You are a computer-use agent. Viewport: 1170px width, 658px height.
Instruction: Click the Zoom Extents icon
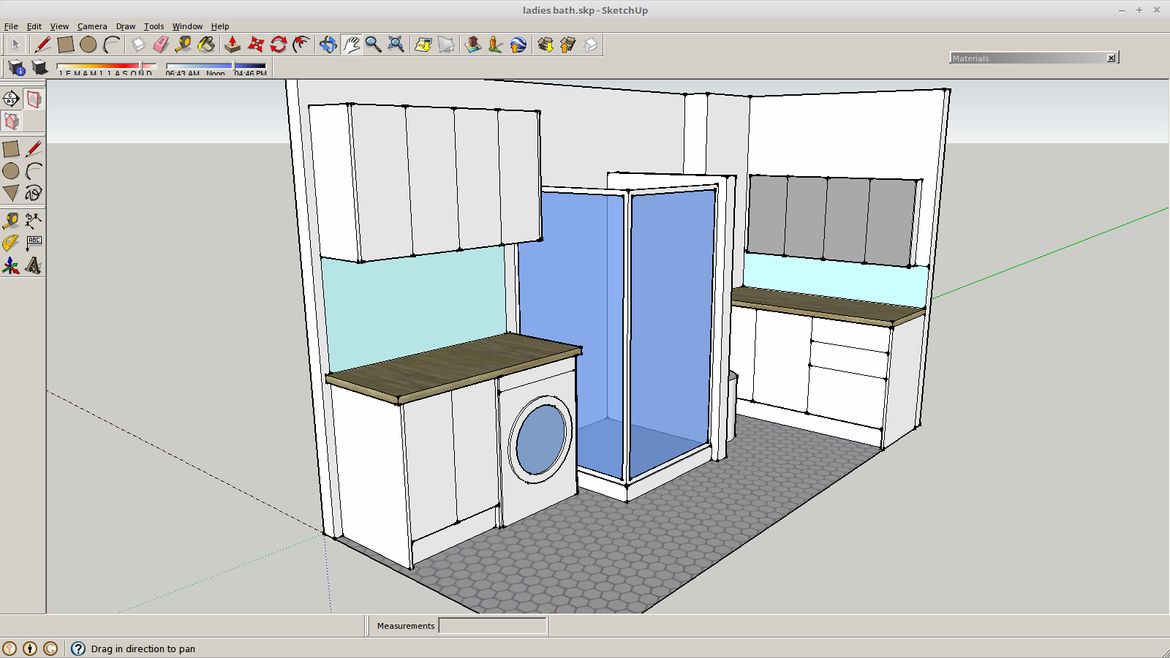(396, 44)
